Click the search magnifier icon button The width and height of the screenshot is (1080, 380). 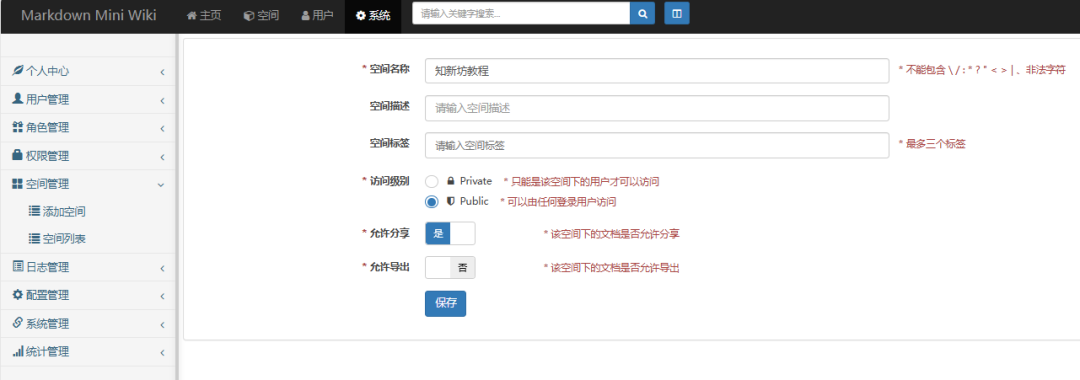click(642, 13)
